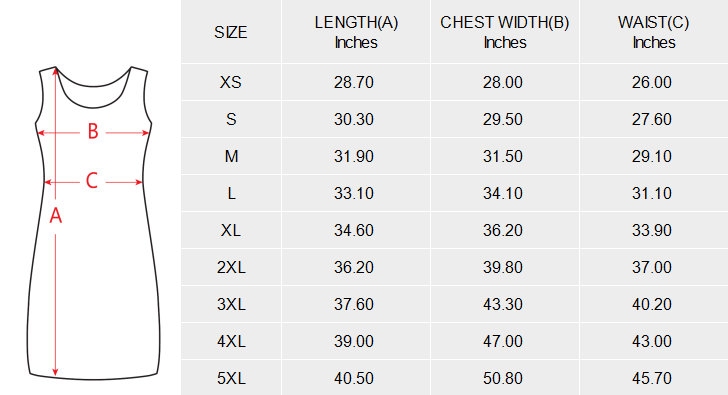
Task: Select the S chest width value 29.50
Action: pos(503,119)
